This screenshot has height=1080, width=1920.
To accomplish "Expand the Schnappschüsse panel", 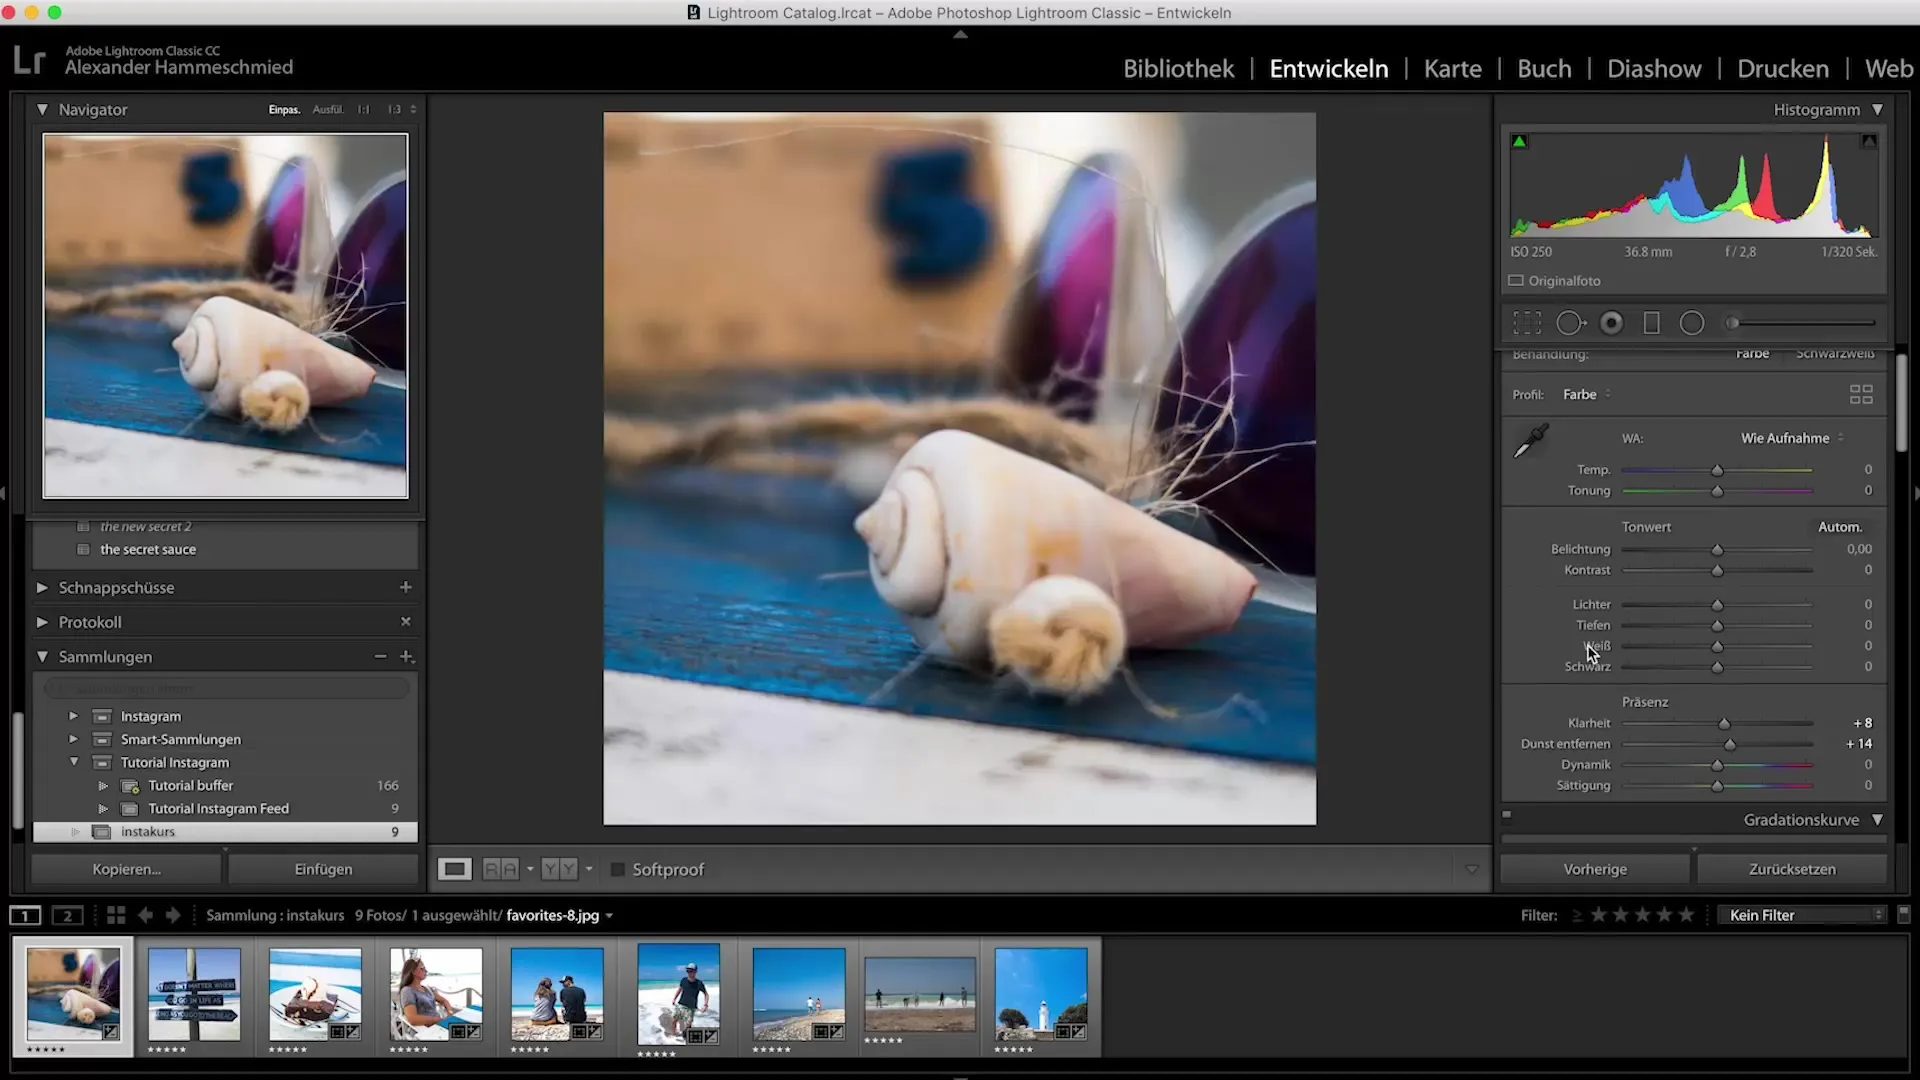I will (42, 587).
